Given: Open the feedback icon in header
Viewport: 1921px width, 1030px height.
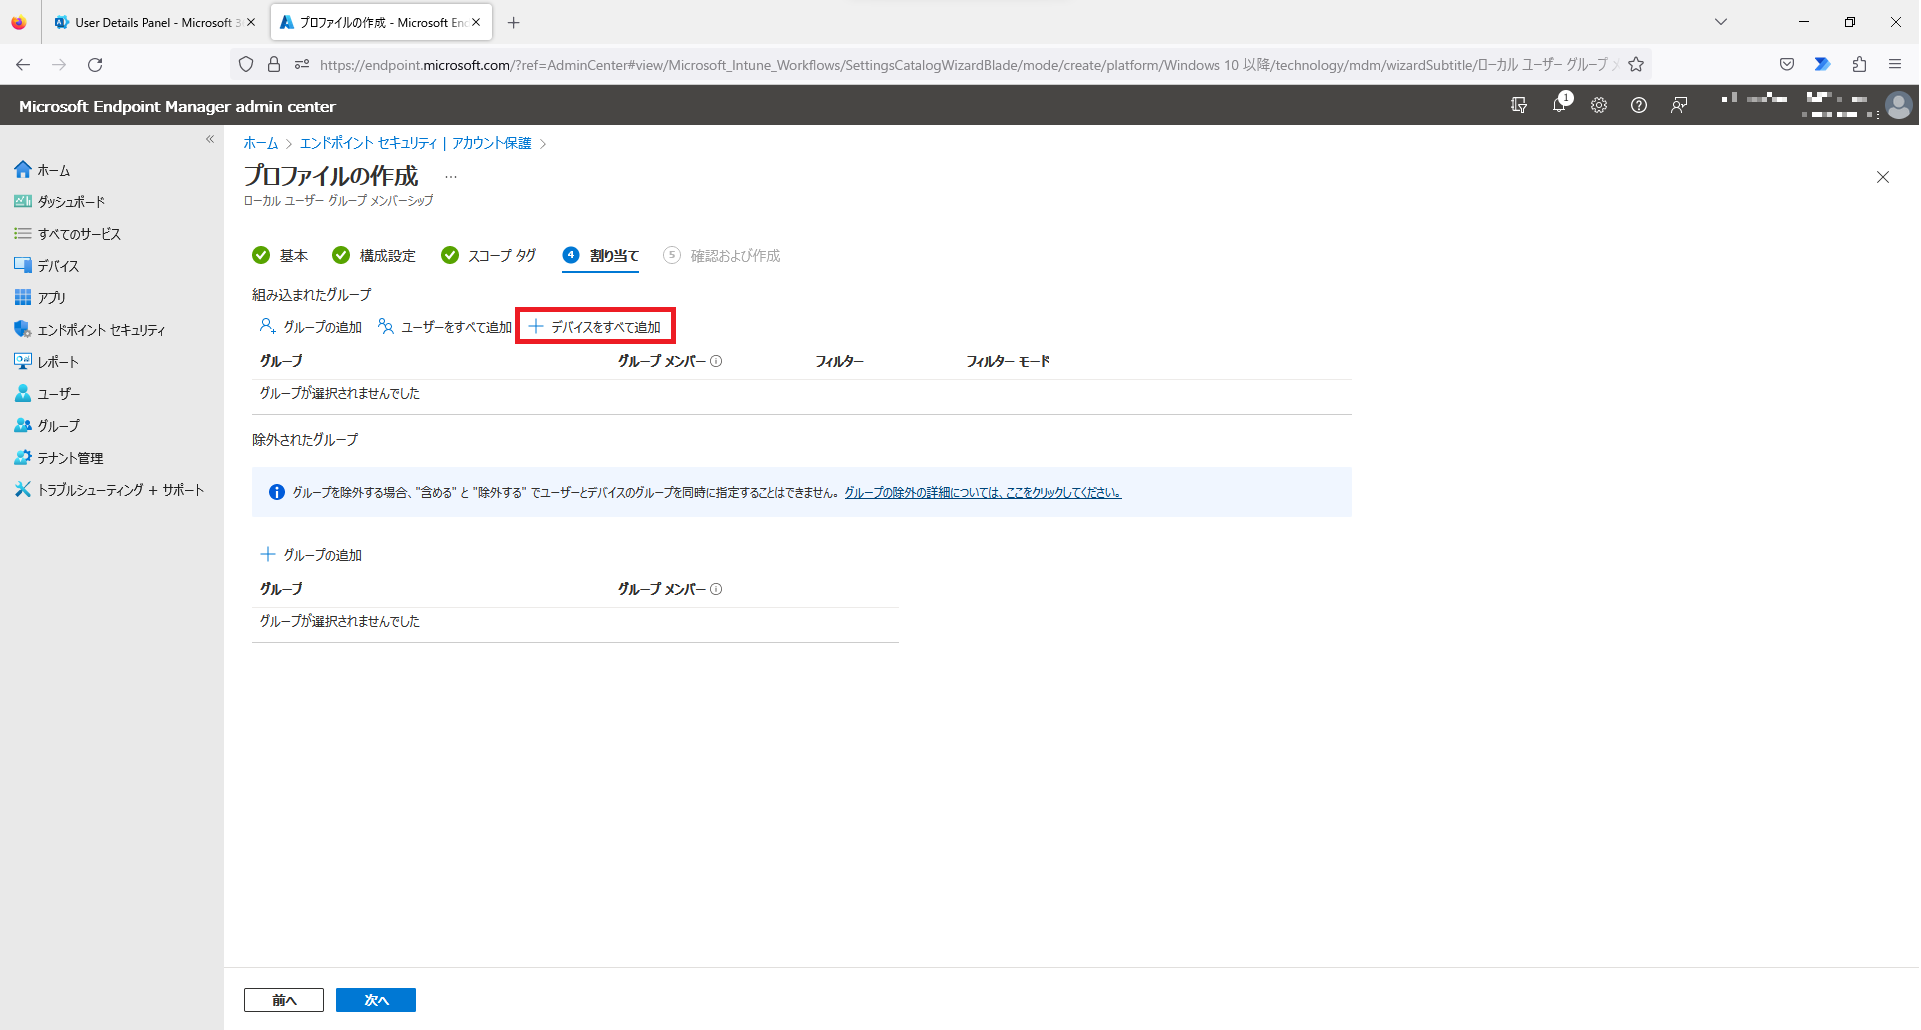Looking at the screenshot, I should (1679, 105).
